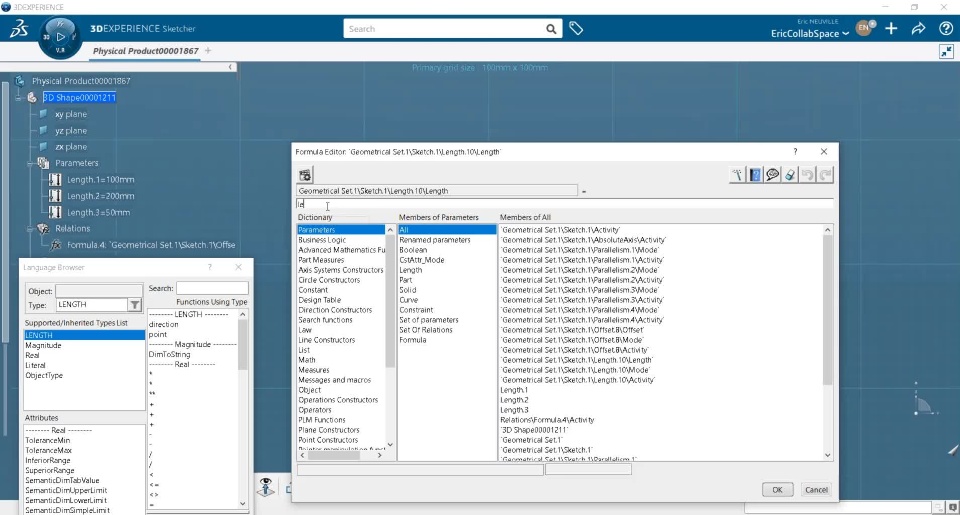Open the Type LENGTH combo box

click(99, 304)
